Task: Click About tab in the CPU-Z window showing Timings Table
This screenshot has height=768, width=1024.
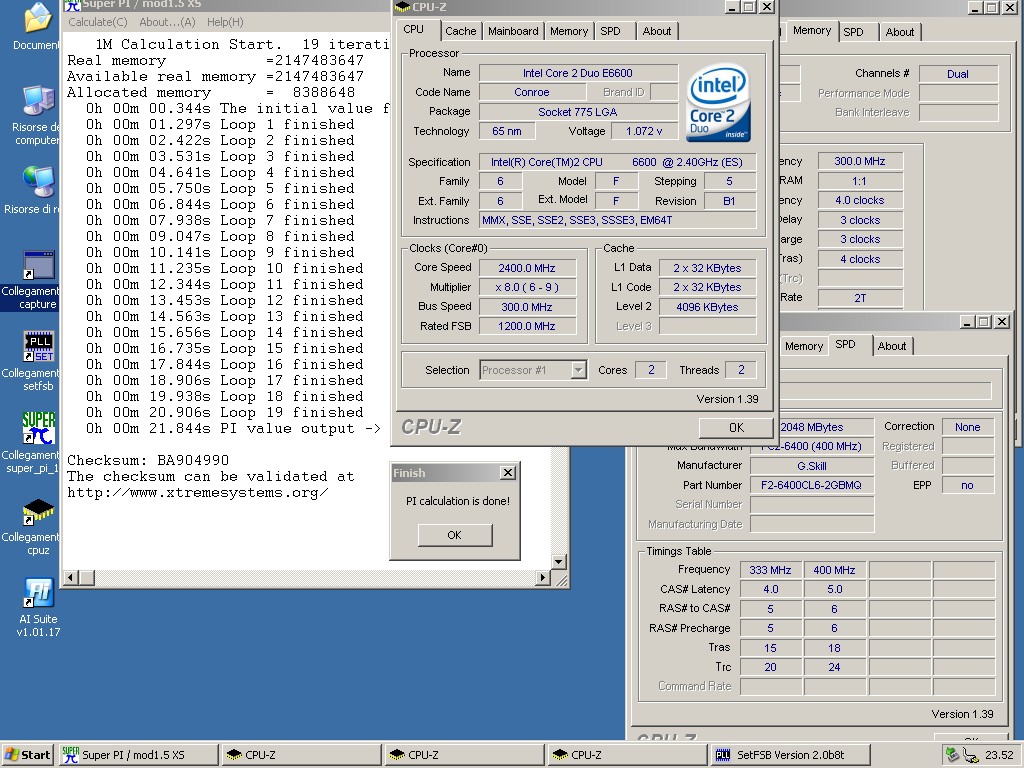Action: pos(892,346)
